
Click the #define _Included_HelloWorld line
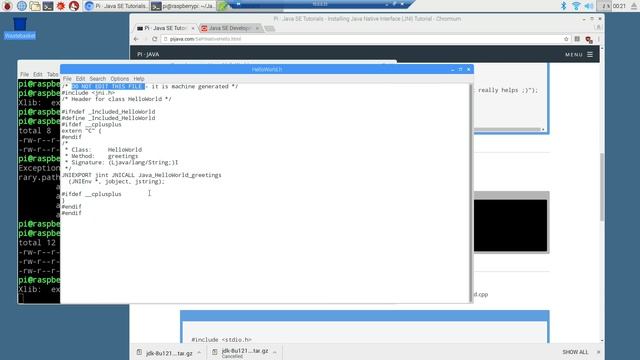tap(109, 118)
